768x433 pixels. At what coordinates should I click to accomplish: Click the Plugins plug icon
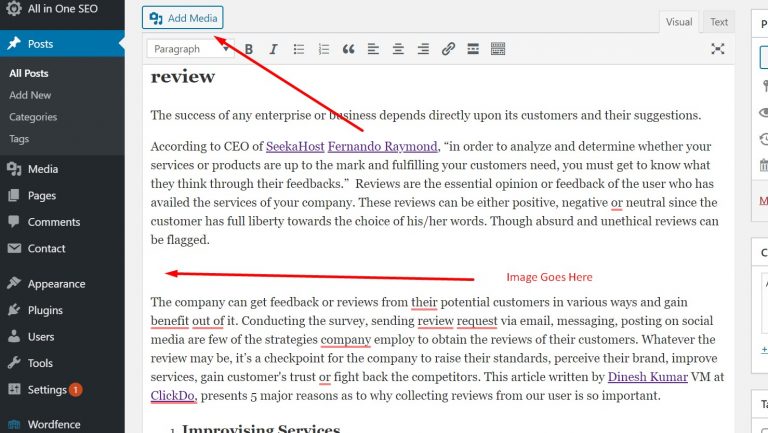[14, 310]
